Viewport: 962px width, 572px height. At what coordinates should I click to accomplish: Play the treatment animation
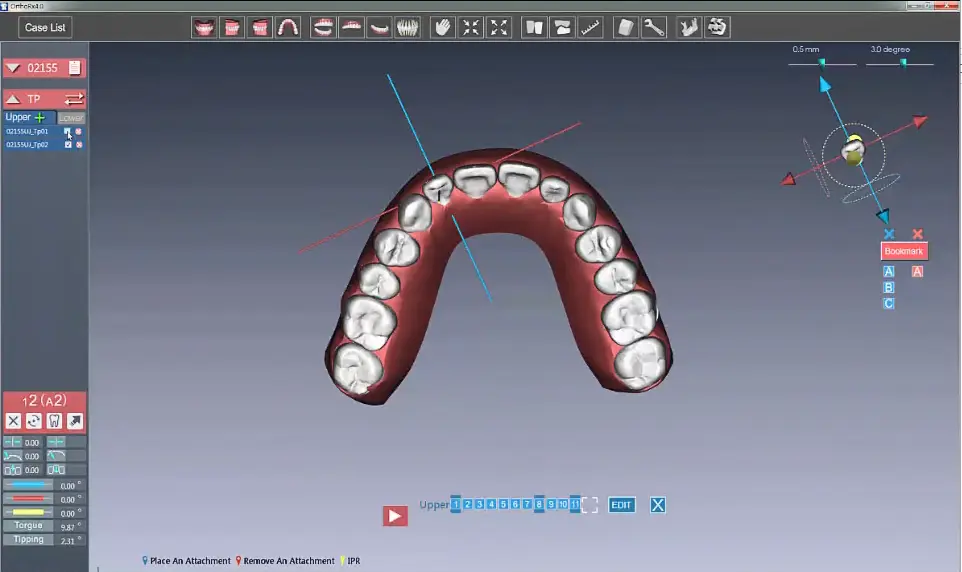coord(395,516)
